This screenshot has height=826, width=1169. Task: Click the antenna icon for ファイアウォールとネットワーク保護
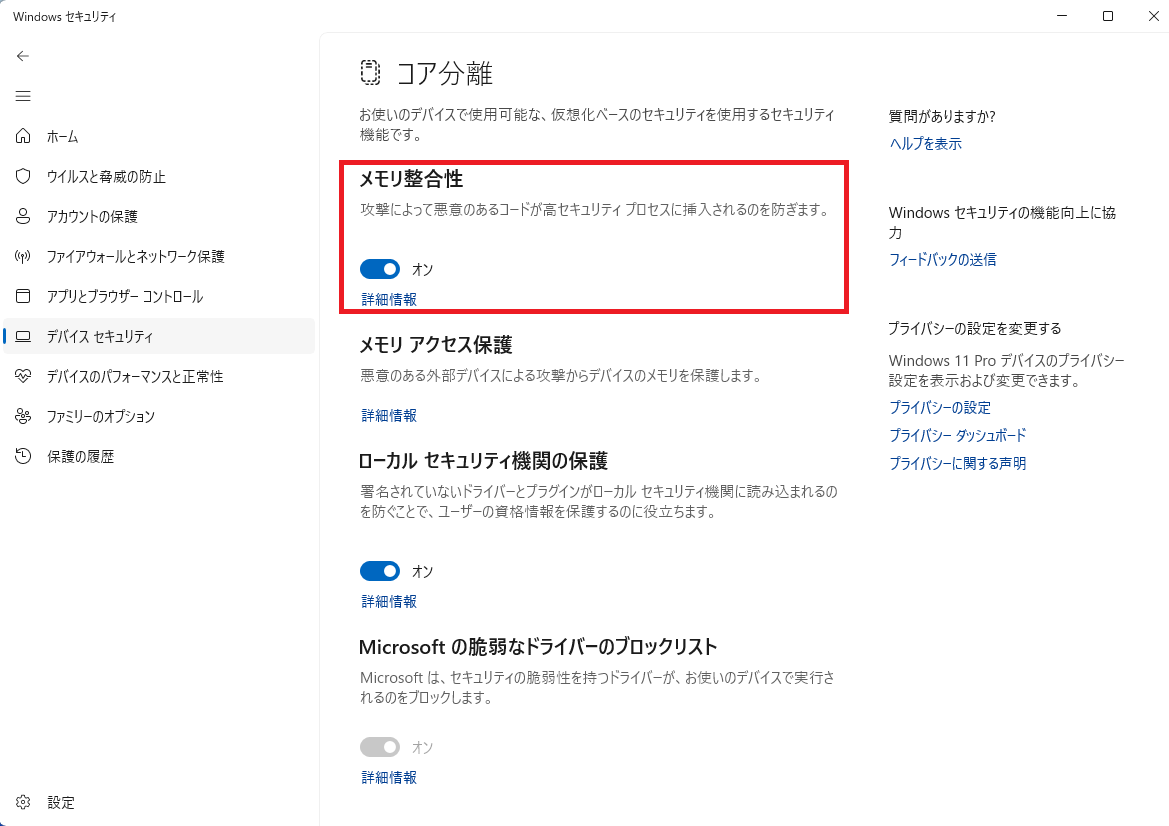click(x=23, y=256)
